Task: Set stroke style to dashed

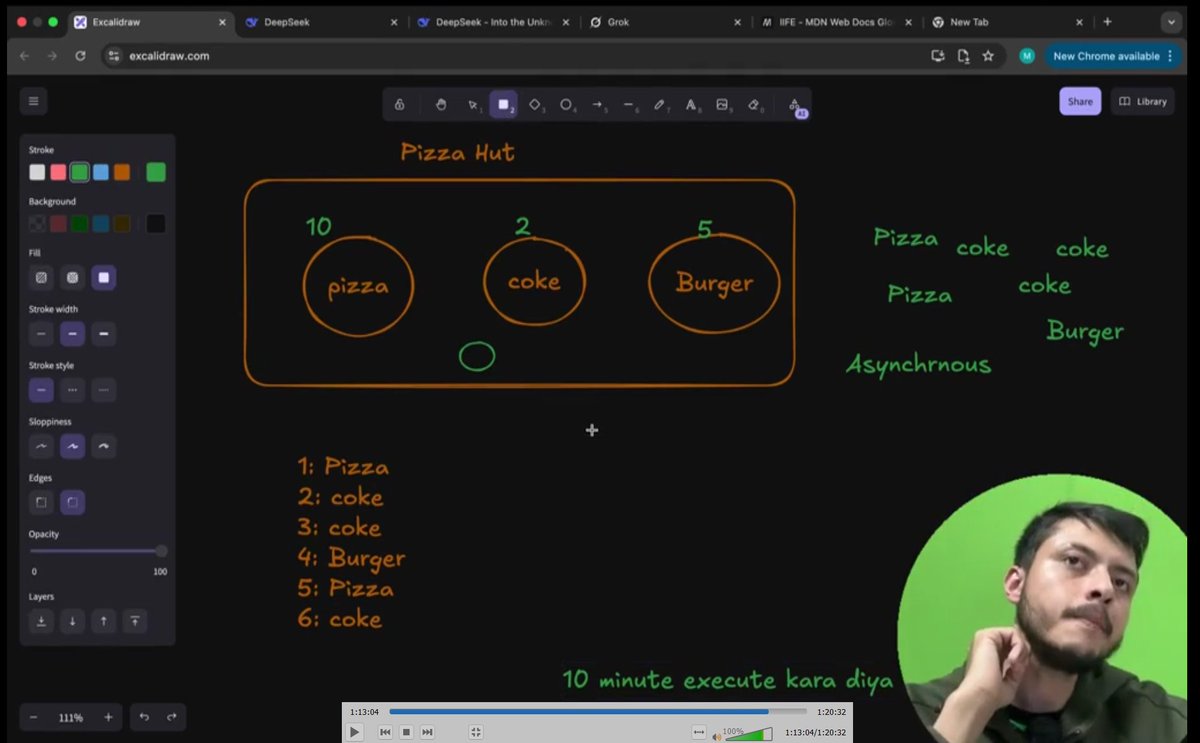Action: [x=72, y=389]
